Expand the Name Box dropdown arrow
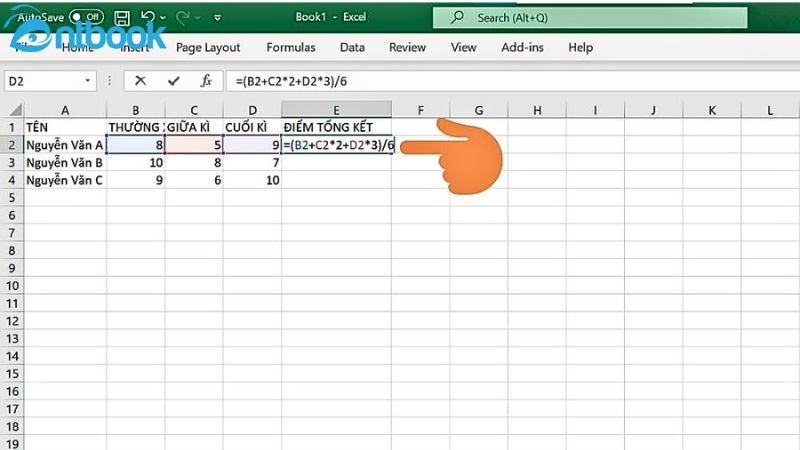 coord(88,81)
